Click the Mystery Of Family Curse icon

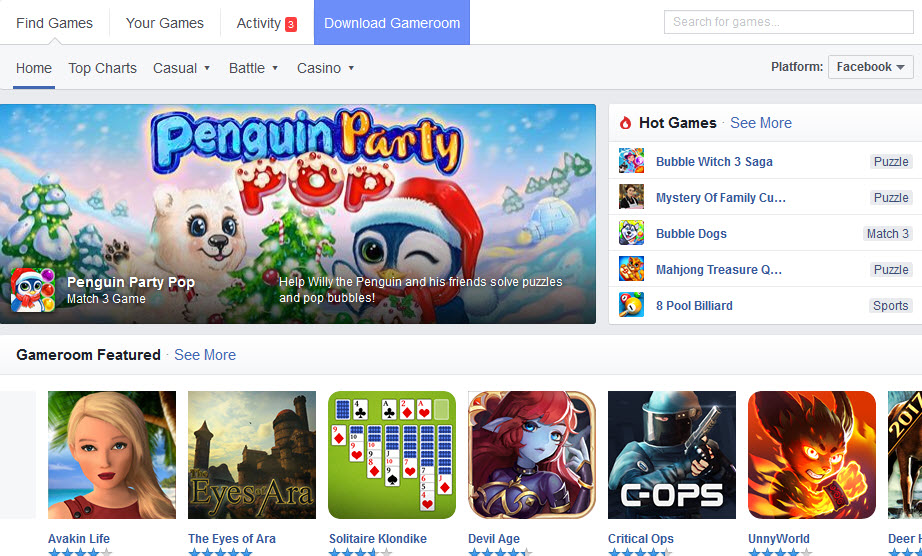click(x=631, y=197)
